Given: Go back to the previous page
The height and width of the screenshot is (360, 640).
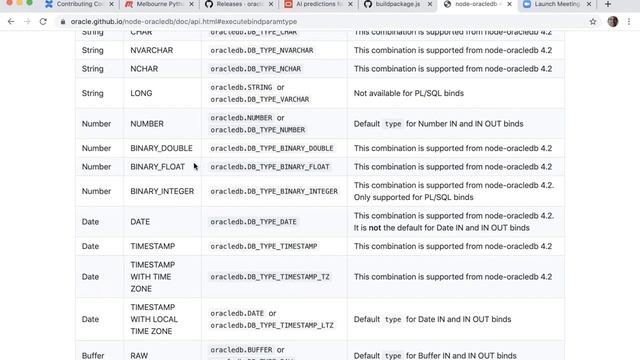Looking at the screenshot, I should [11, 21].
